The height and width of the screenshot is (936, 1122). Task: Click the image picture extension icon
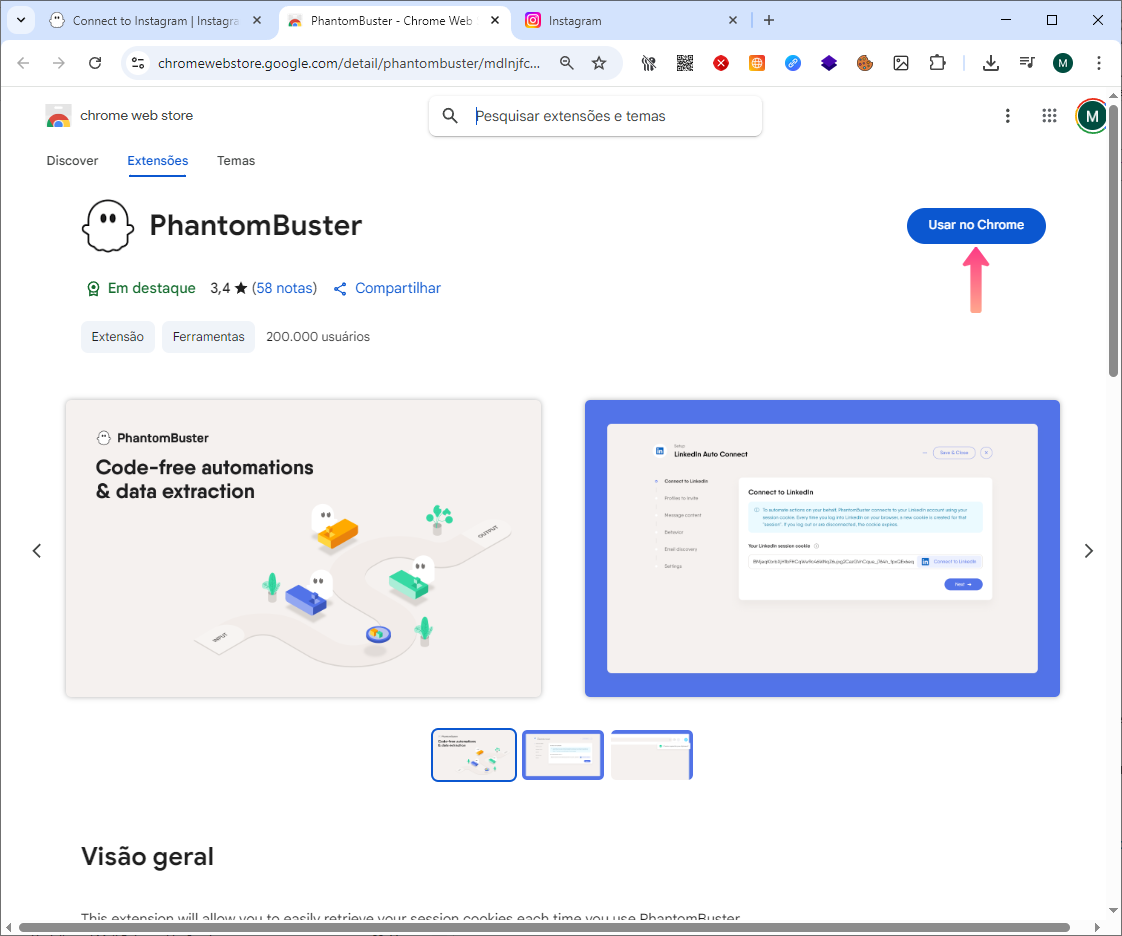pos(901,63)
